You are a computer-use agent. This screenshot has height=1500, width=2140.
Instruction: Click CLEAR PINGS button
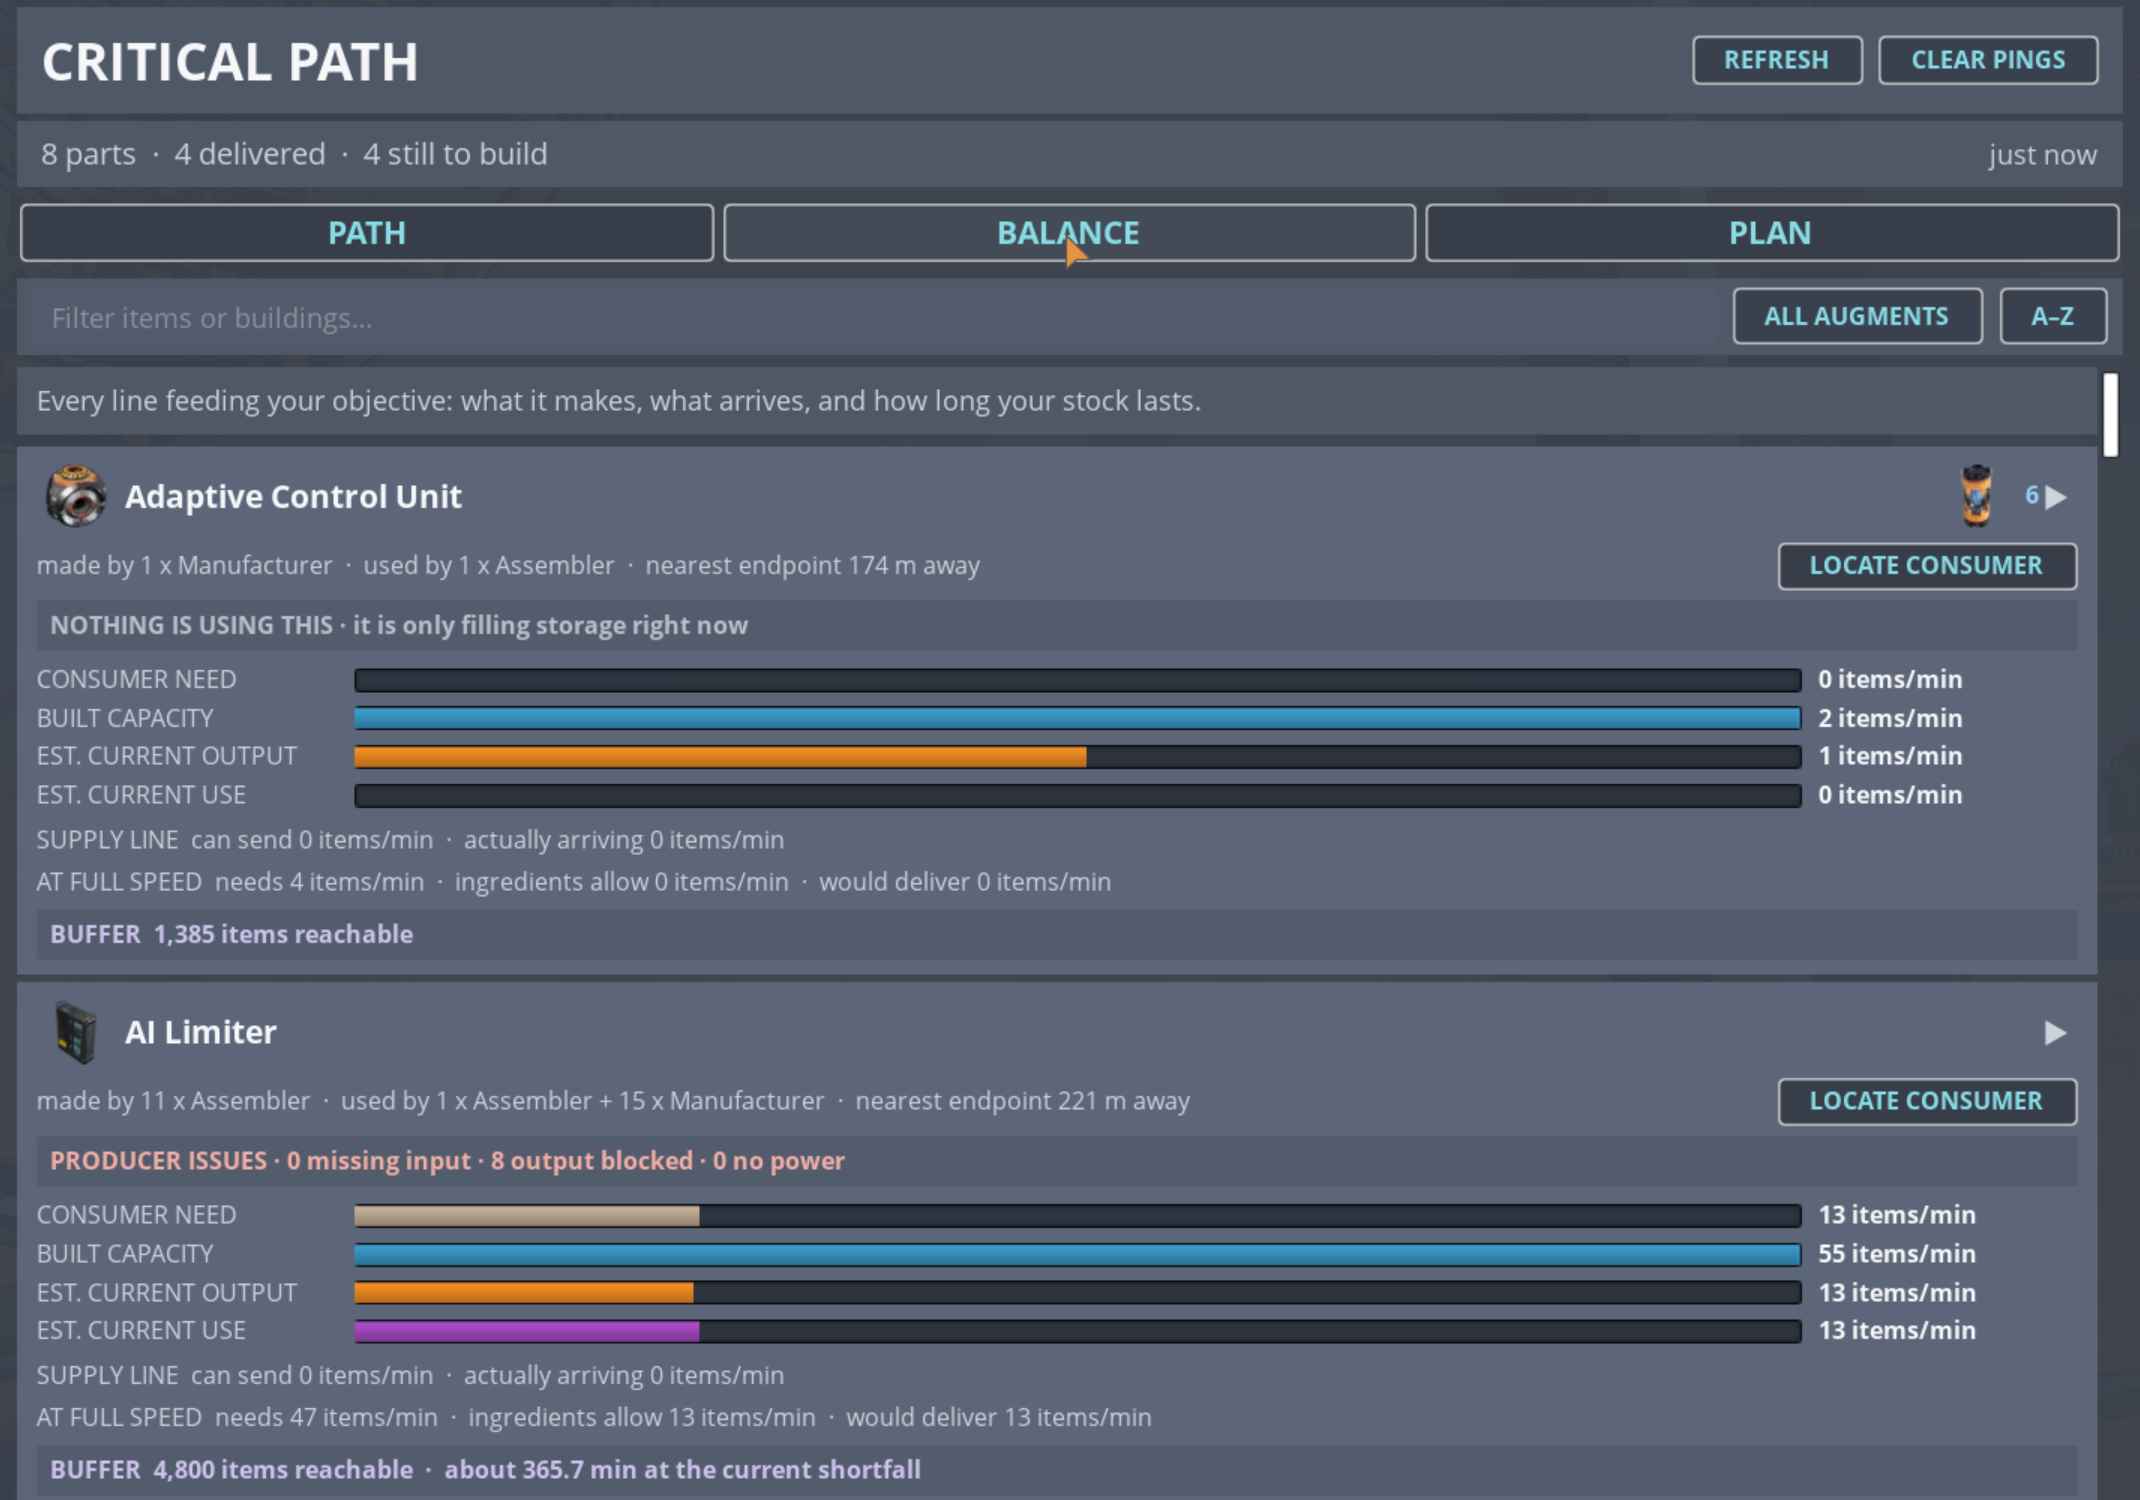tap(1988, 60)
